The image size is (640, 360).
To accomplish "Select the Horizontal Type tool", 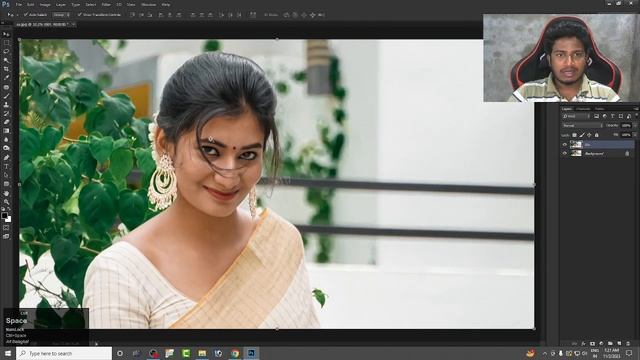I will (x=6, y=167).
